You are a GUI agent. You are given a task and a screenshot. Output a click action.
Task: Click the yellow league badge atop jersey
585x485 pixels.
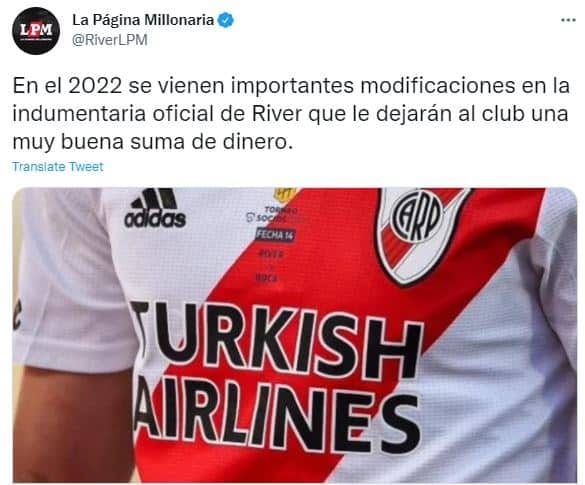(x=285, y=194)
